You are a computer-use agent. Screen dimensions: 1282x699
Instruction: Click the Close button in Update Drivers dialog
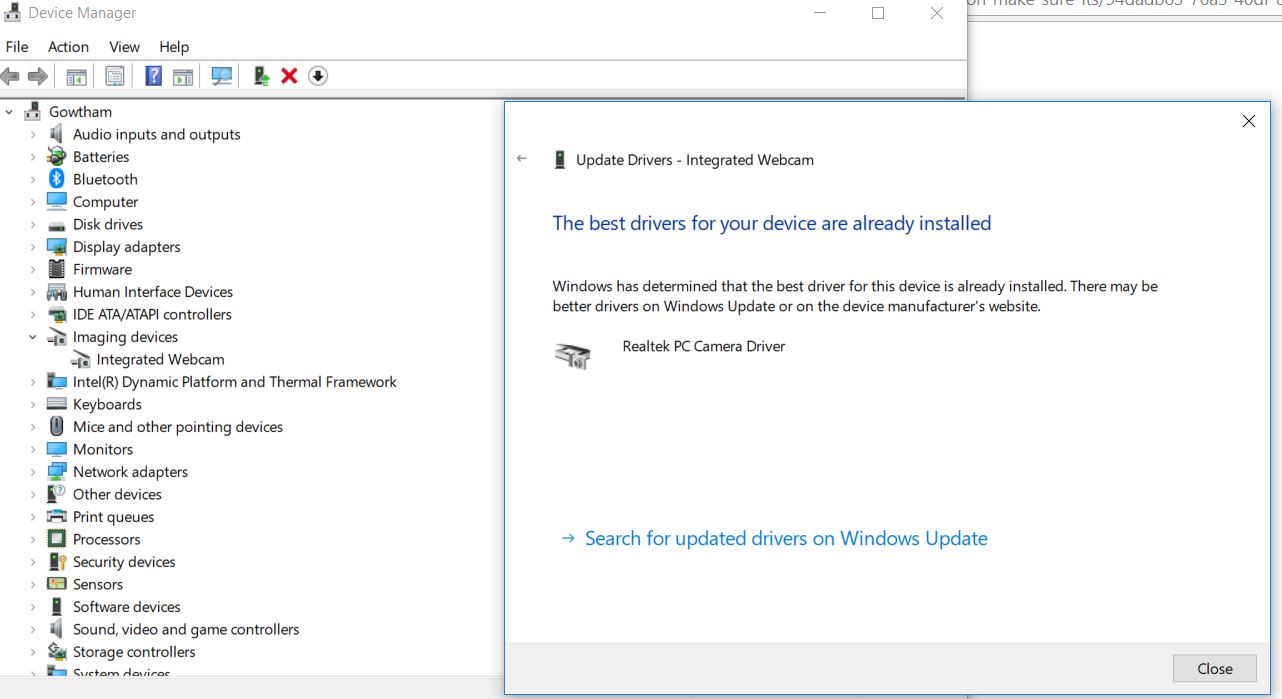pos(1215,669)
